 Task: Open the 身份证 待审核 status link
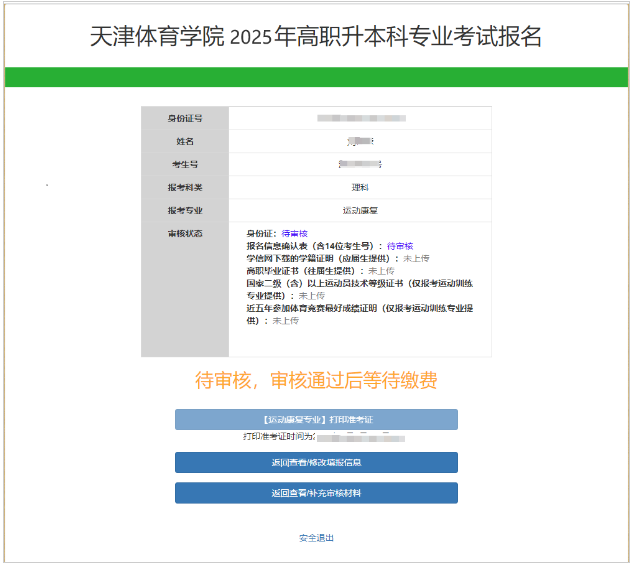click(x=297, y=235)
